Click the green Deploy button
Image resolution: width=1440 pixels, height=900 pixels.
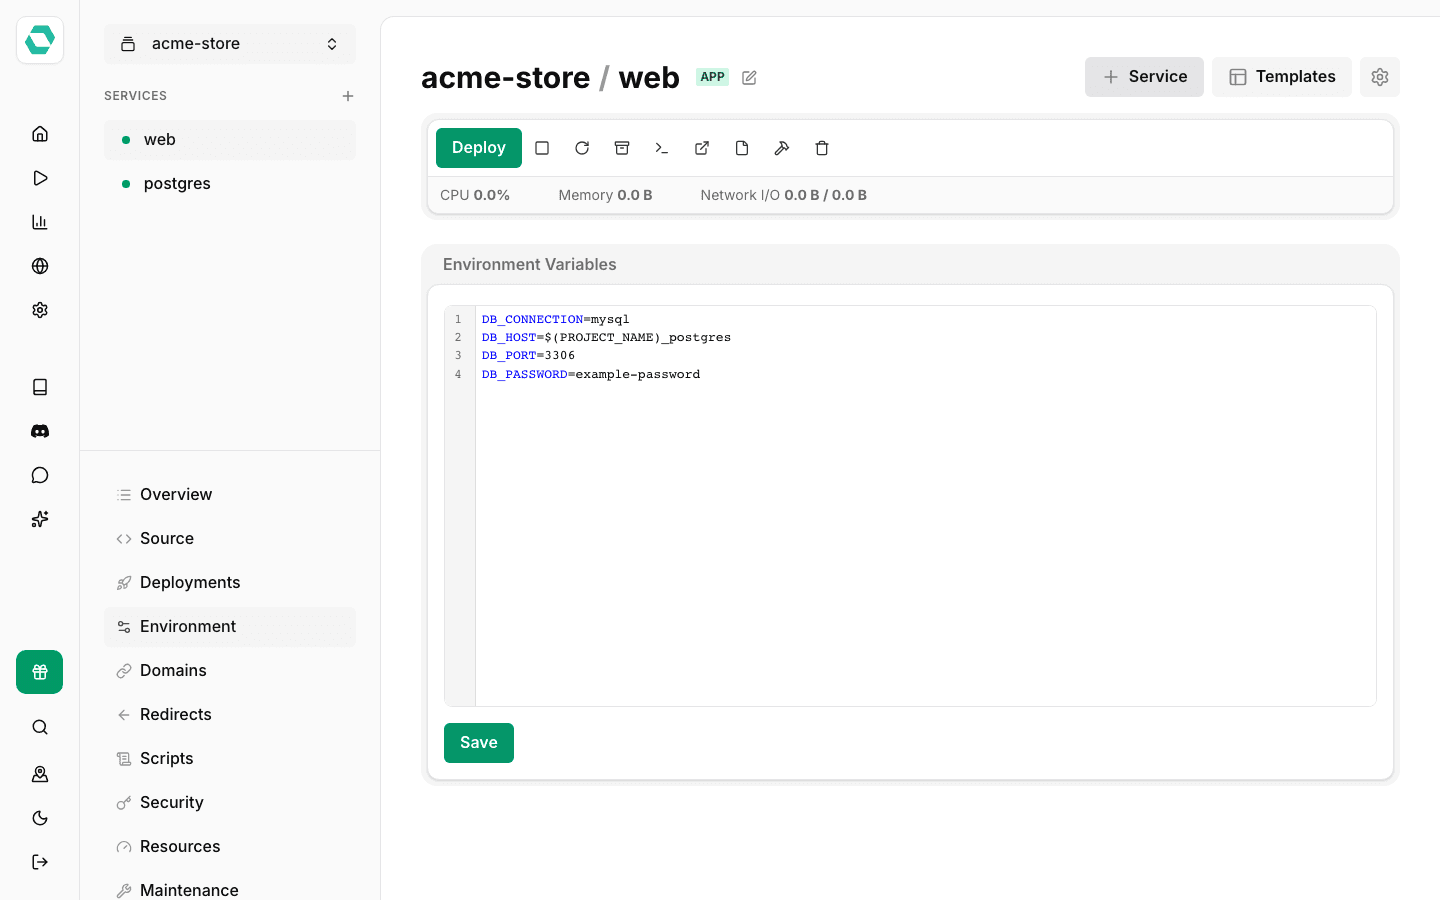479,148
